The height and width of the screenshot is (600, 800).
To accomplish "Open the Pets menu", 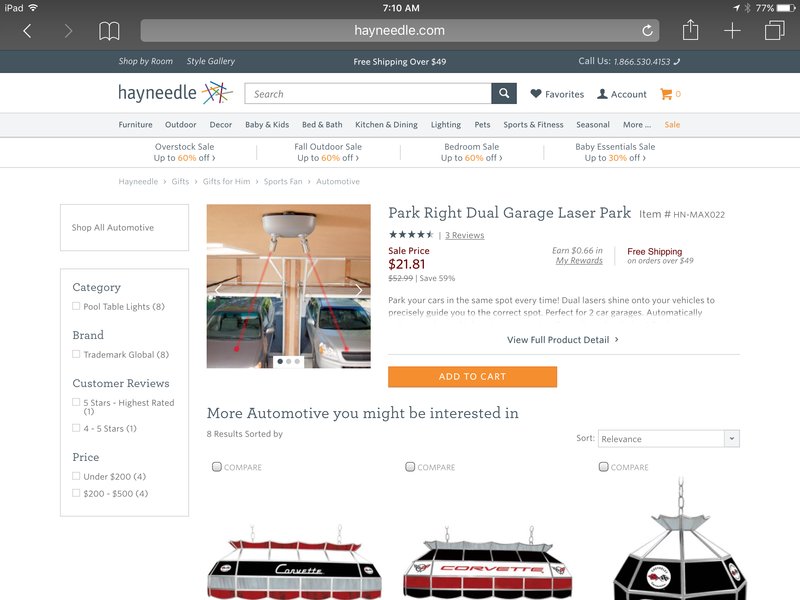I will pos(482,124).
